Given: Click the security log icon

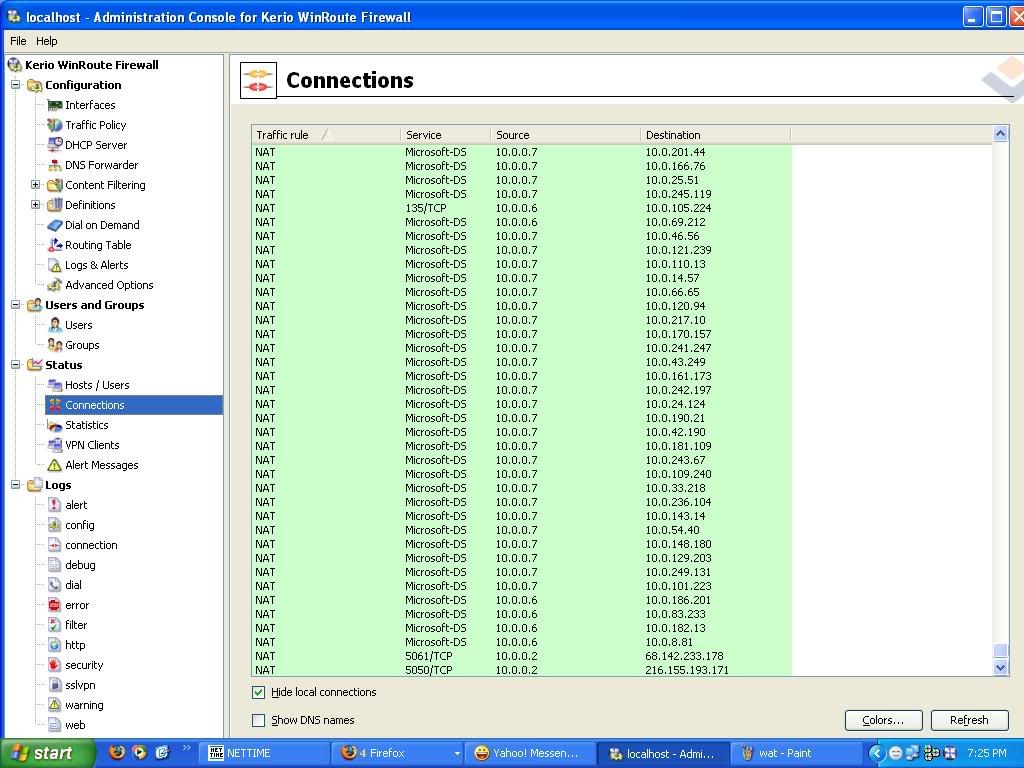Looking at the screenshot, I should tap(55, 665).
